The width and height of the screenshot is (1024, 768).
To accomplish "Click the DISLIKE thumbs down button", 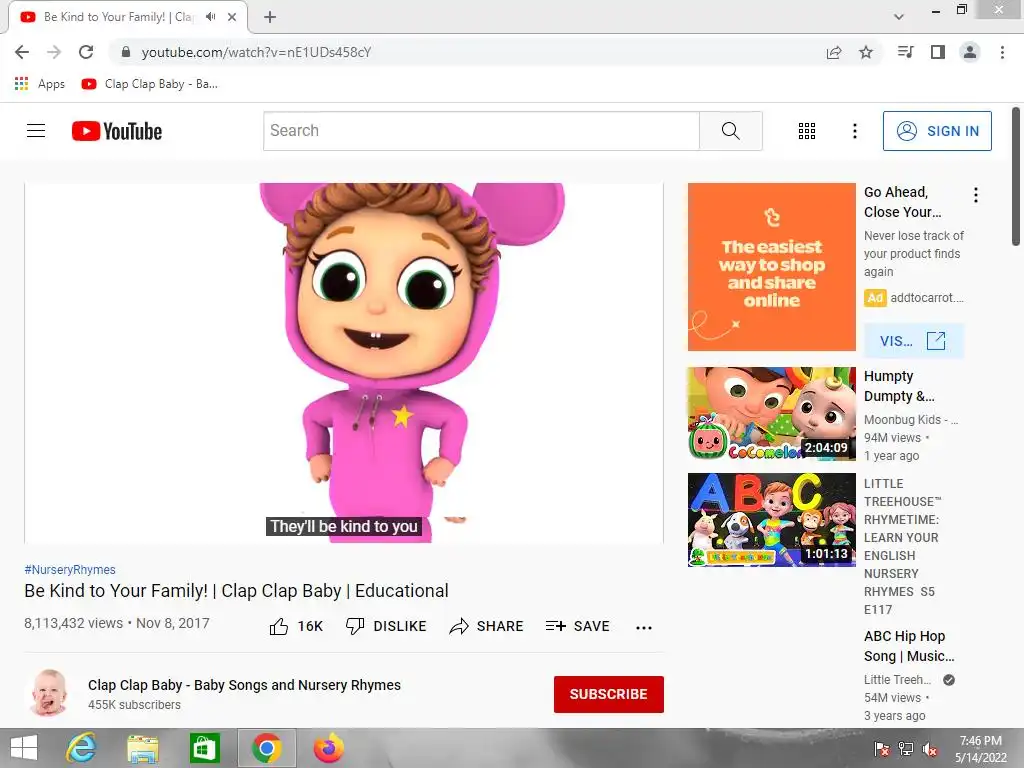I will click(386, 626).
